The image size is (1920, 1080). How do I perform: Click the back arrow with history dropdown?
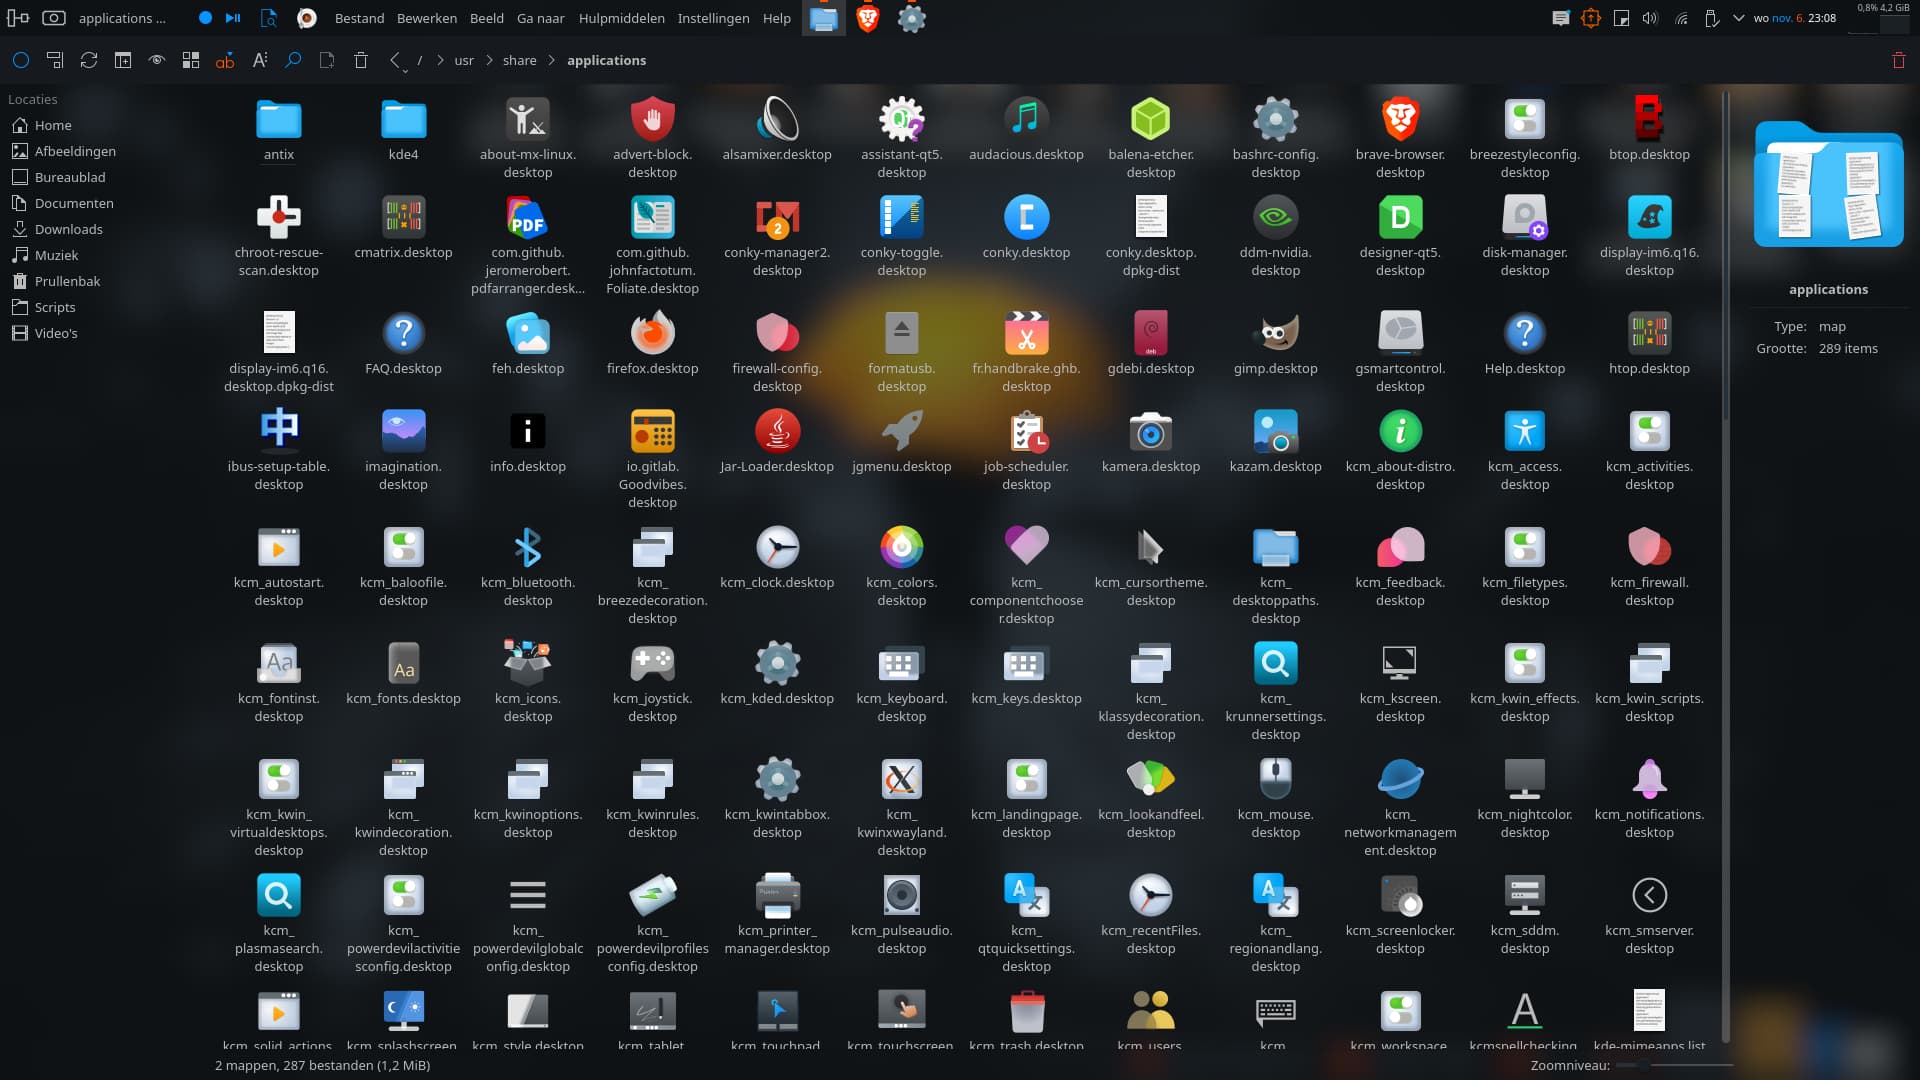397,61
